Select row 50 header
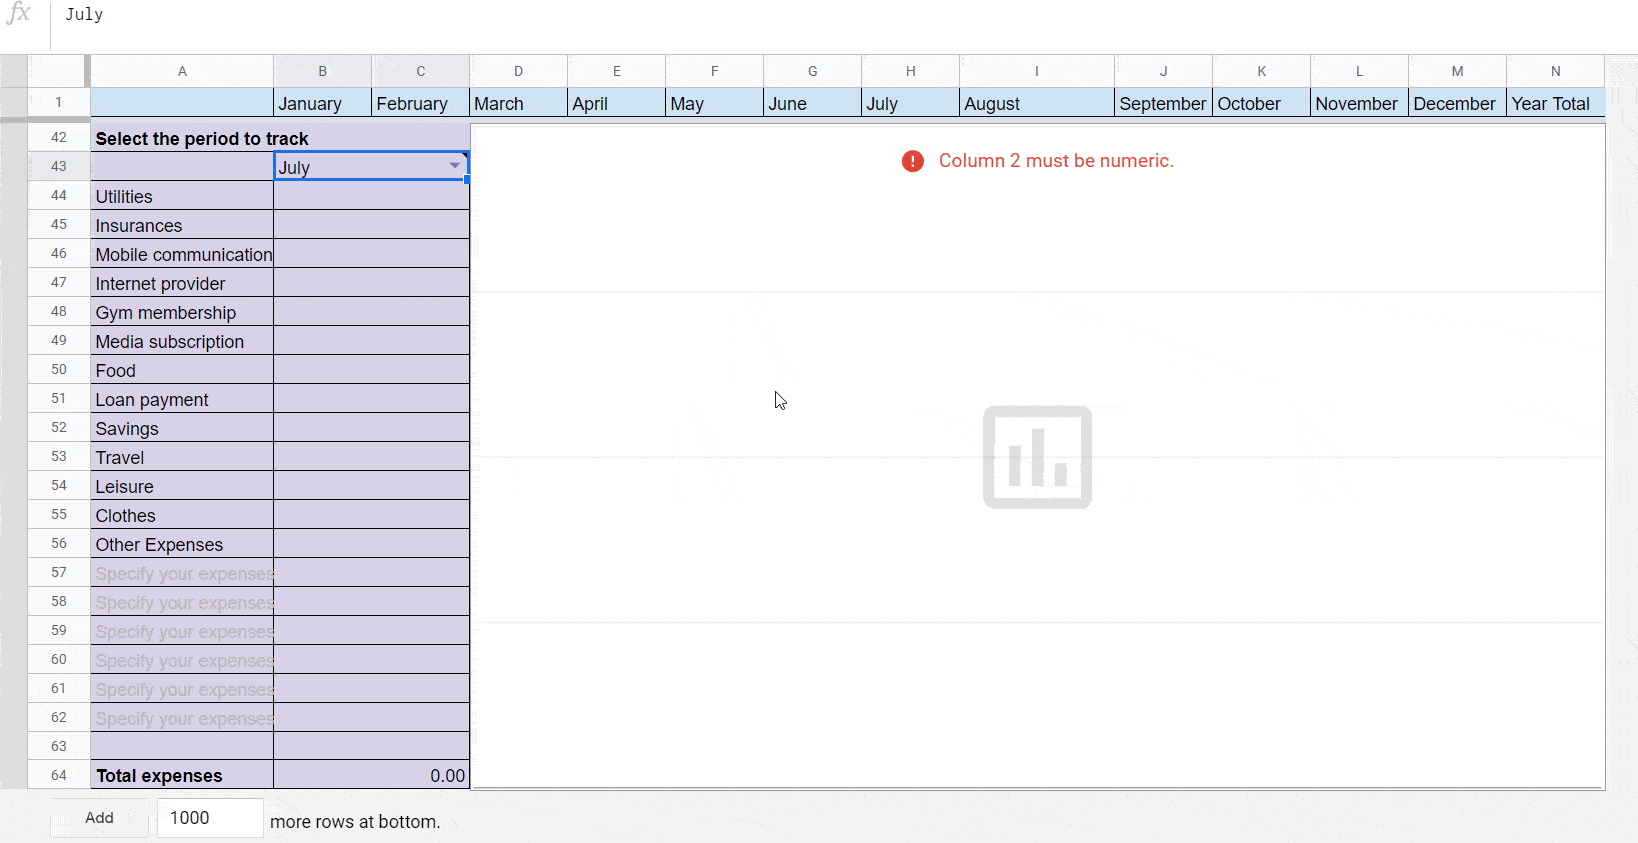1638x843 pixels. 59,369
